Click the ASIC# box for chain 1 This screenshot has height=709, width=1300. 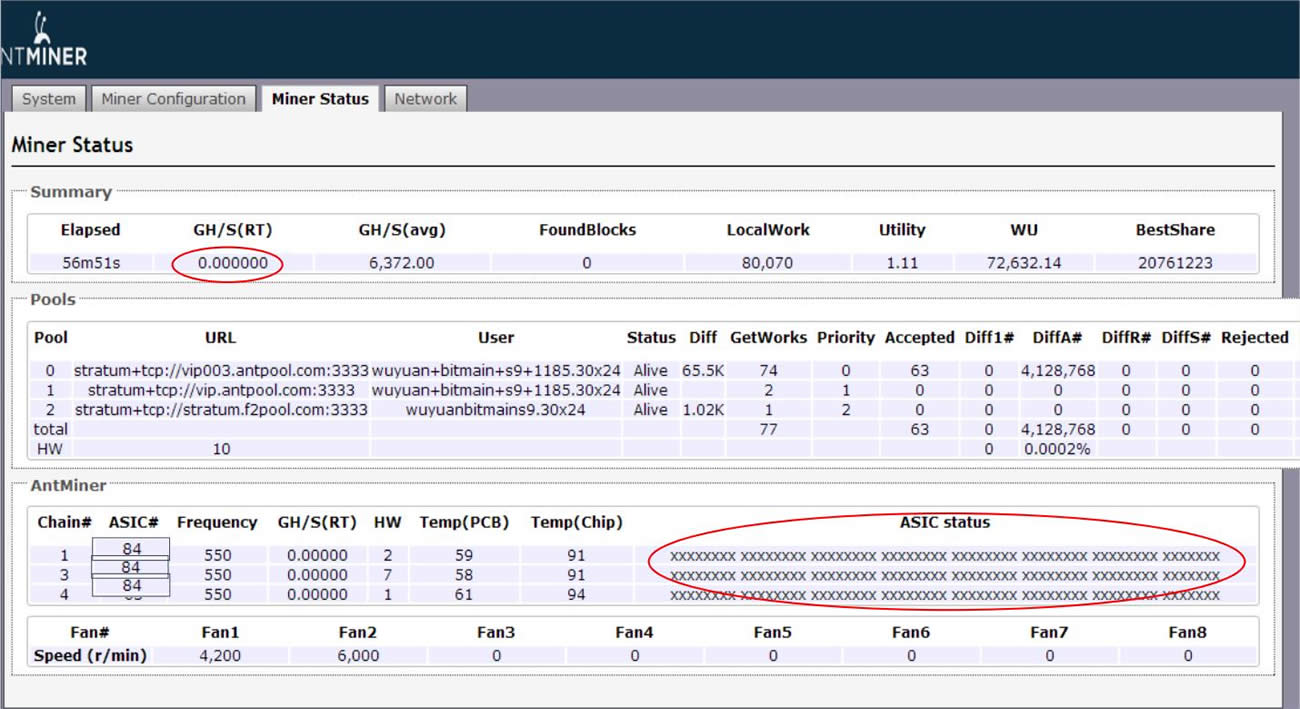[x=131, y=548]
